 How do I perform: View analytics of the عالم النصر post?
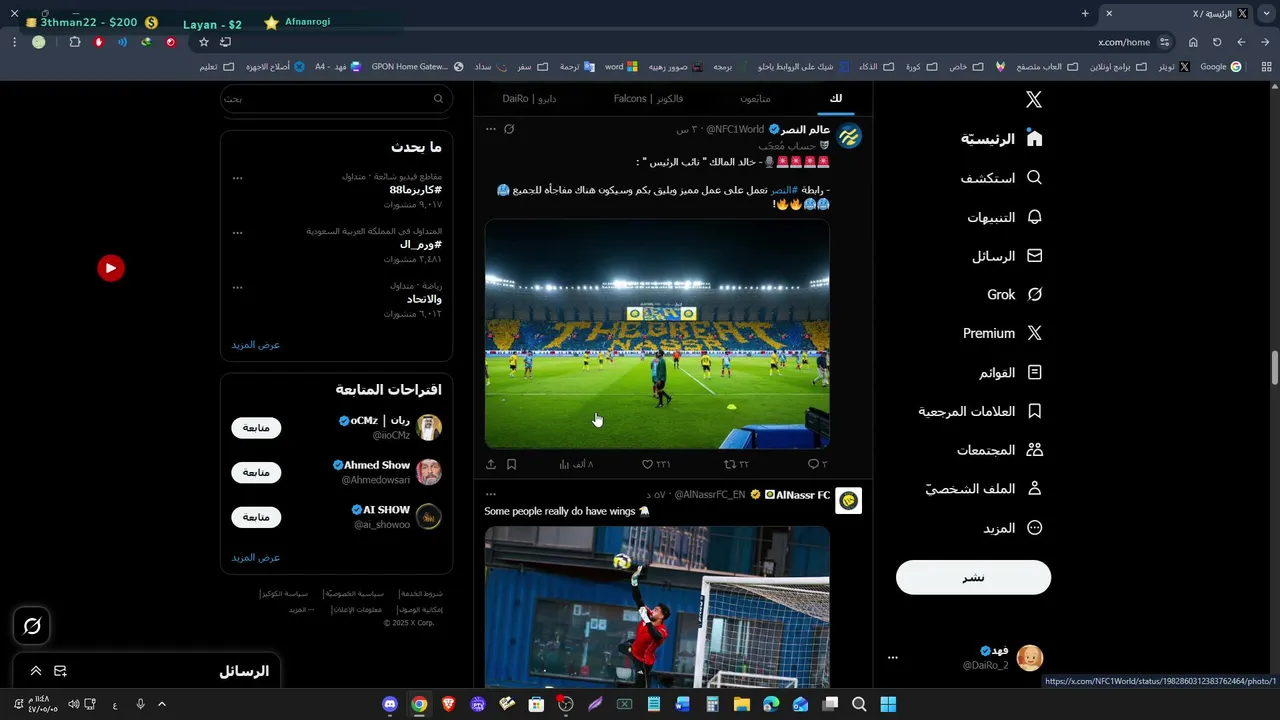pyautogui.click(x=576, y=464)
